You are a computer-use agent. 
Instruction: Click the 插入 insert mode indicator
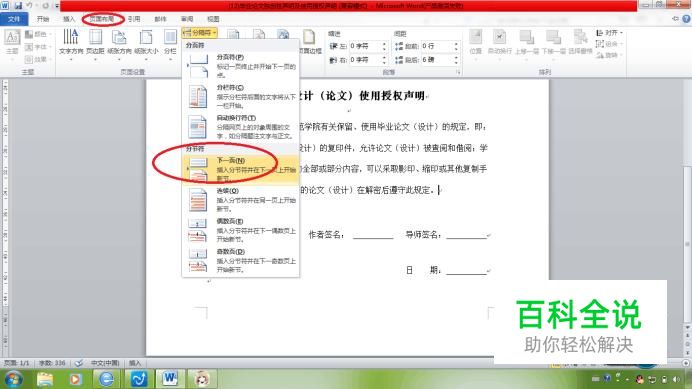coord(135,363)
